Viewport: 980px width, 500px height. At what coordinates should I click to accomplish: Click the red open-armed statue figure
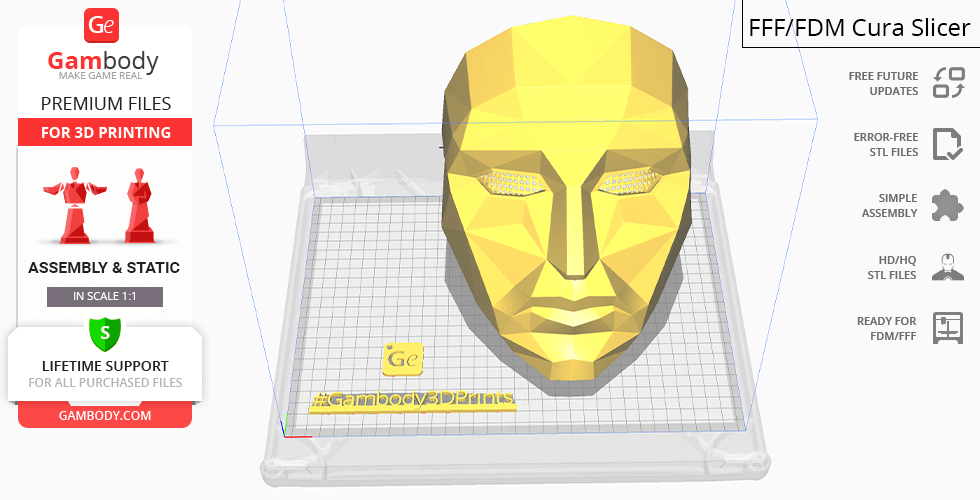point(75,205)
